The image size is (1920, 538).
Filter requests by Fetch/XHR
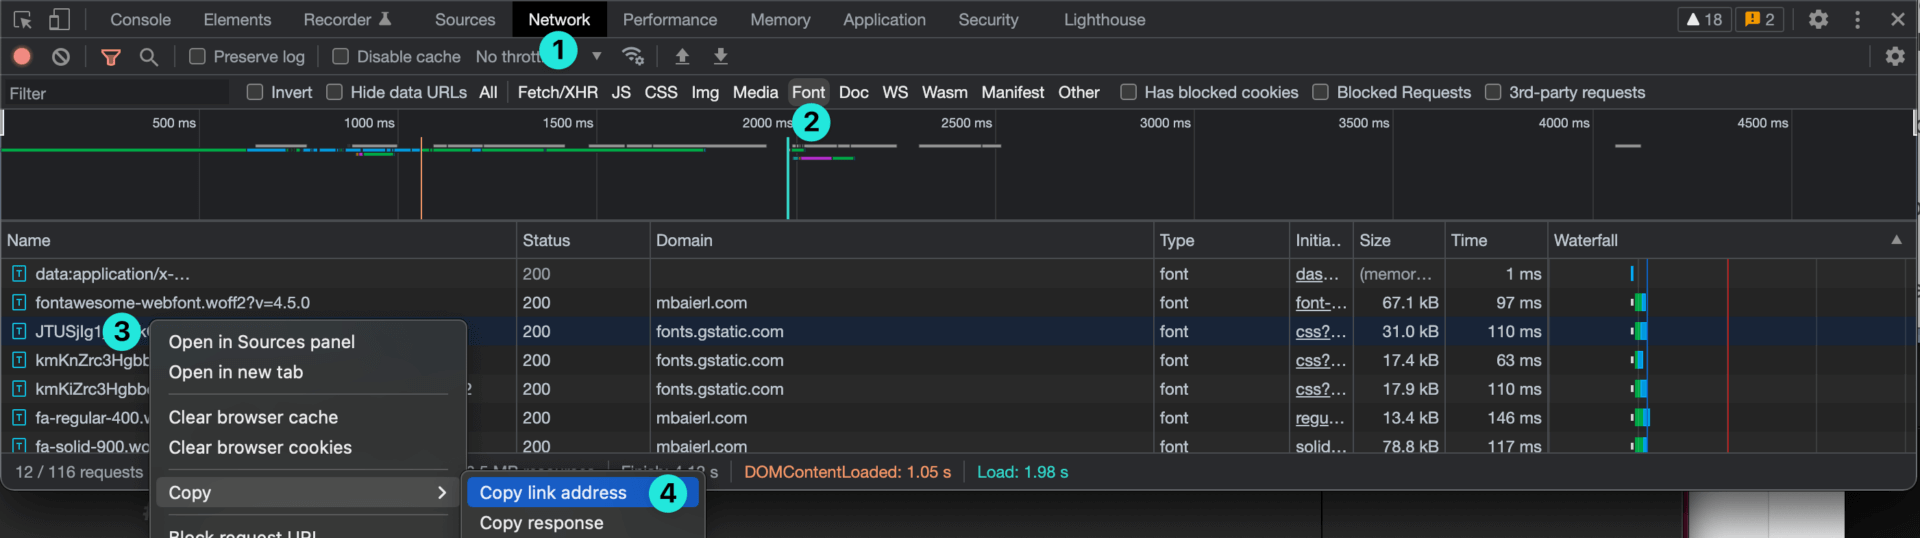pyautogui.click(x=557, y=92)
